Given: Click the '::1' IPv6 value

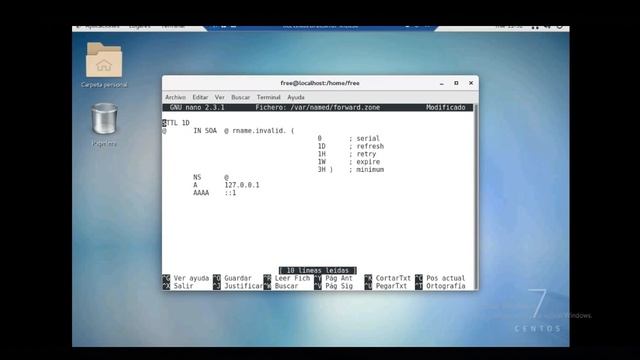Looking at the screenshot, I should pos(230,193).
